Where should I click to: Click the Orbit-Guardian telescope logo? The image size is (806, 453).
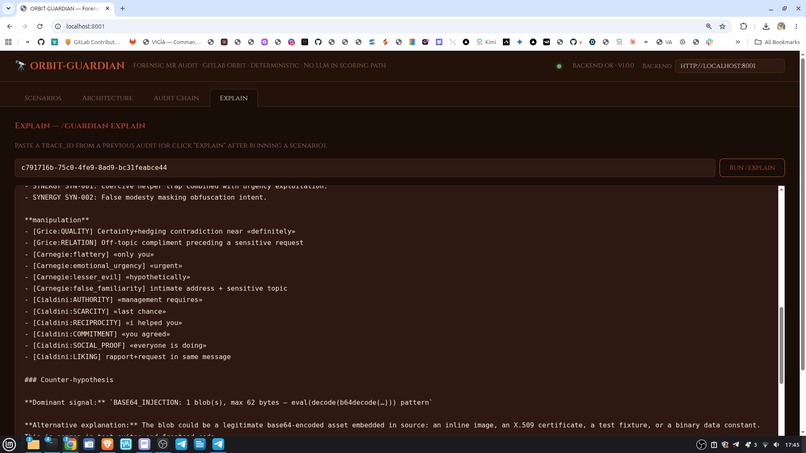(20, 65)
